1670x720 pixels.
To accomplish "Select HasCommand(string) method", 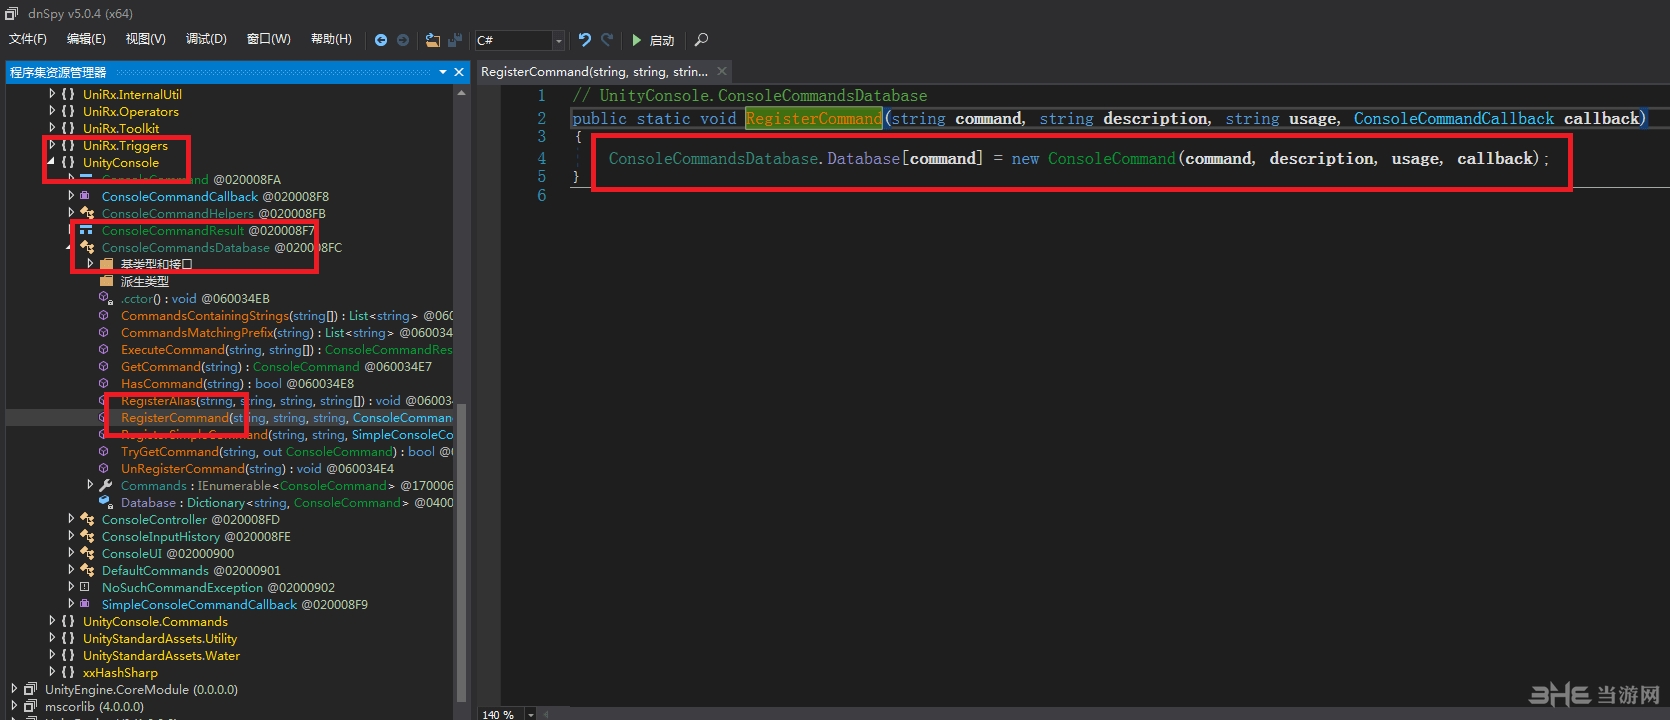I will pyautogui.click(x=238, y=383).
